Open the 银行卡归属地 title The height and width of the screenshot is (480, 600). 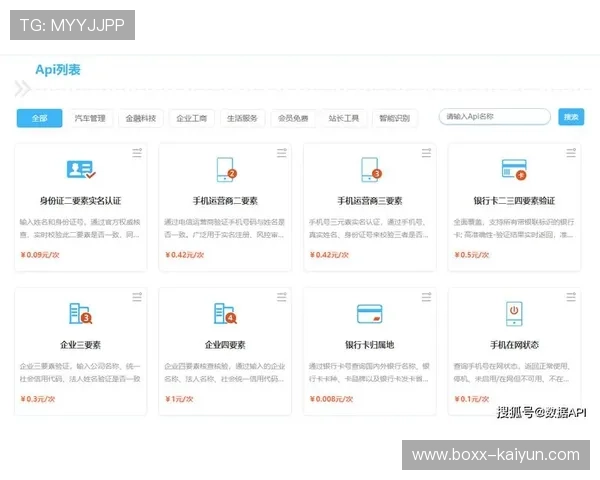(x=370, y=344)
